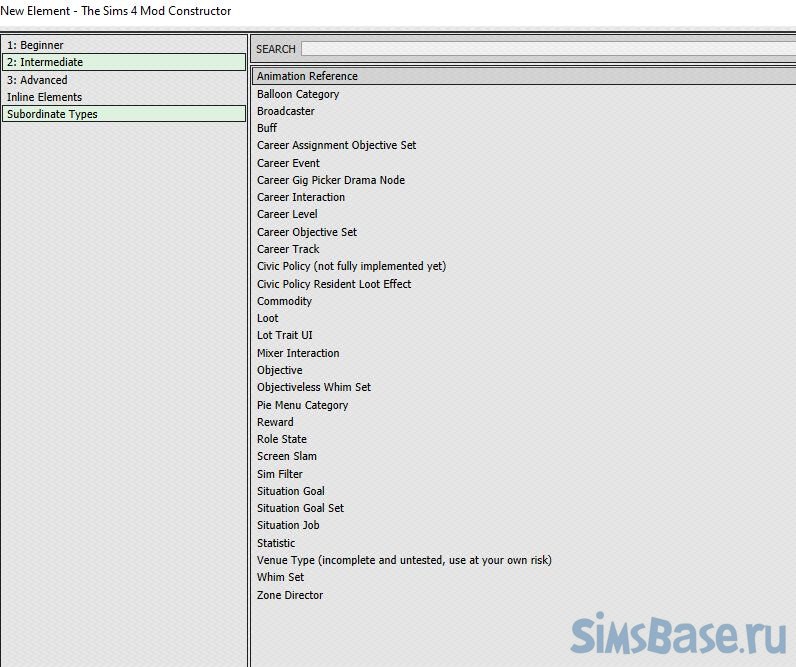The height and width of the screenshot is (667, 796).
Task: Click the Career Track entry
Action: [288, 249]
